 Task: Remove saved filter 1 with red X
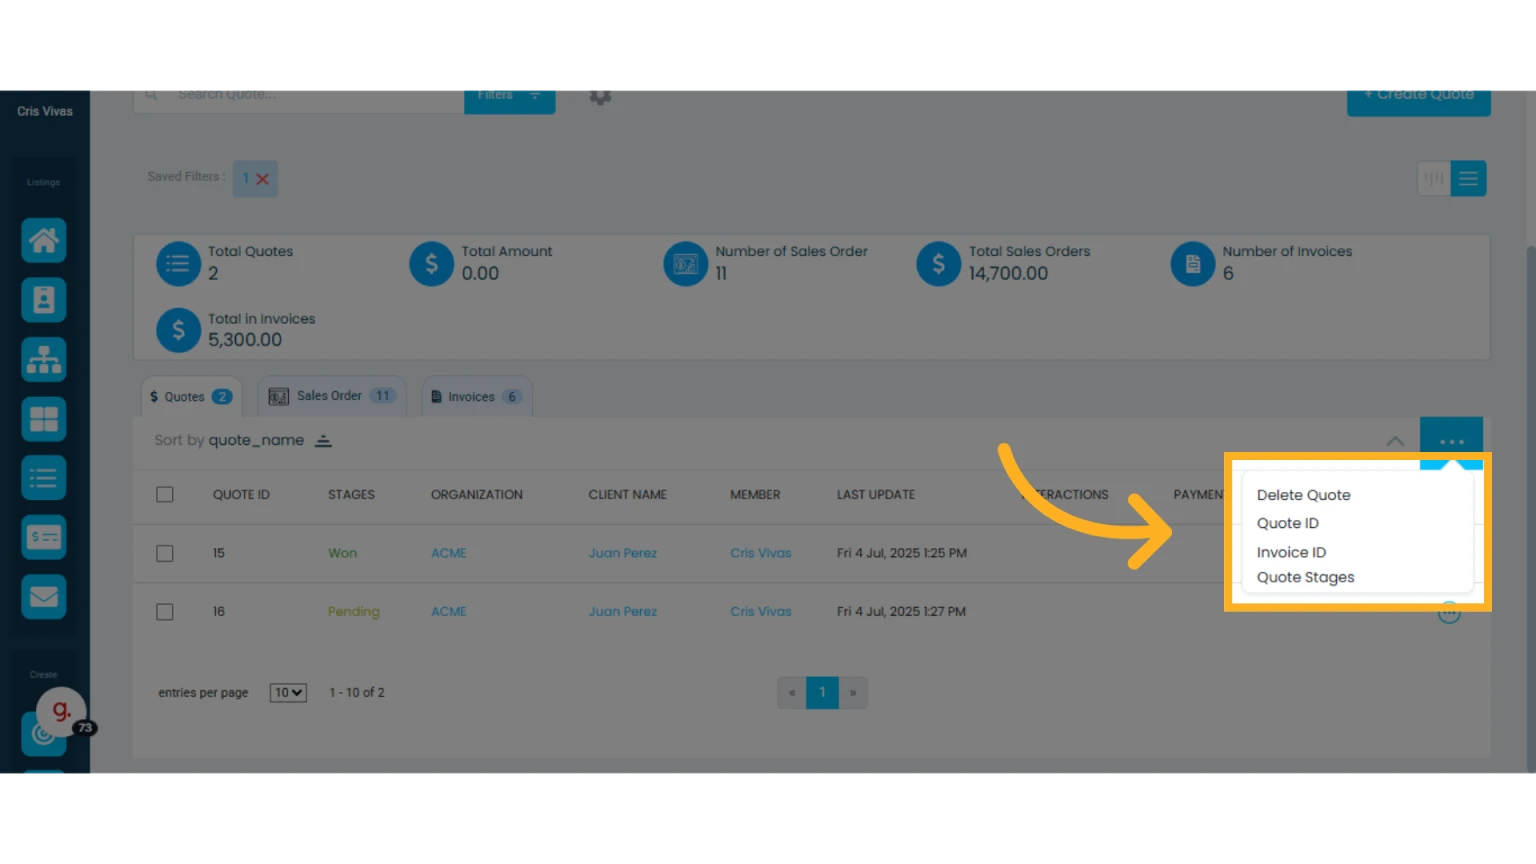pos(262,179)
